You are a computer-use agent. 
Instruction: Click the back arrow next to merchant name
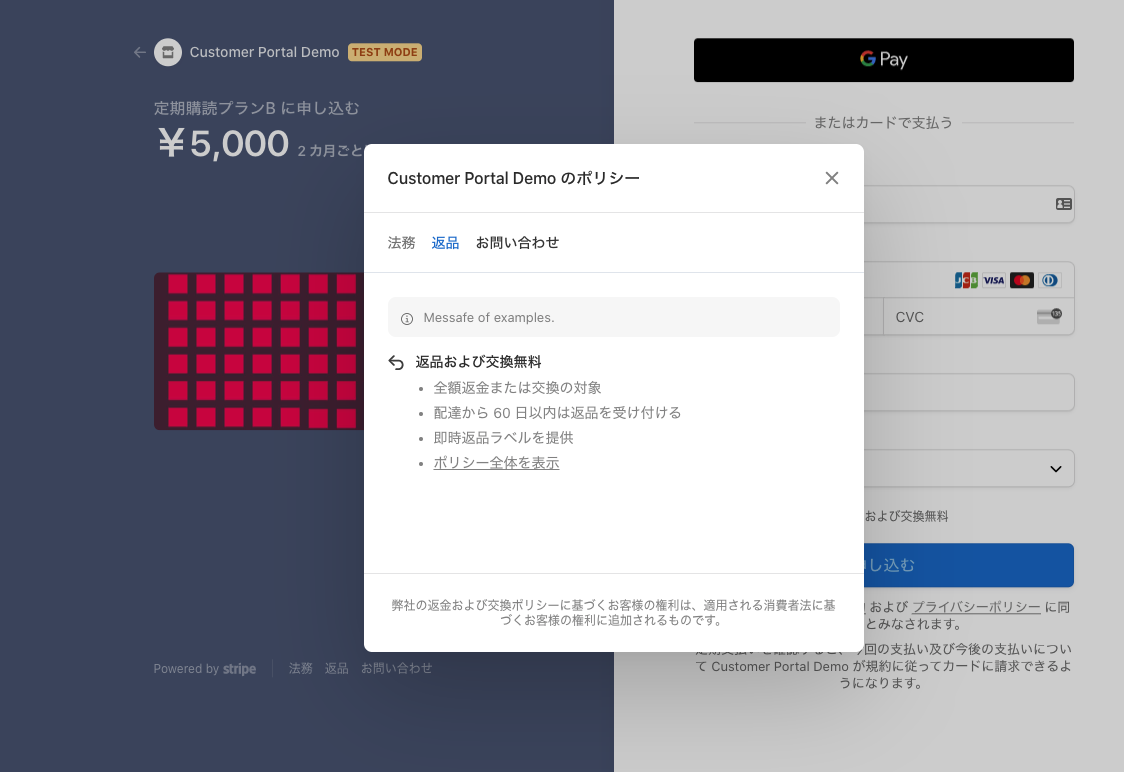click(x=140, y=52)
